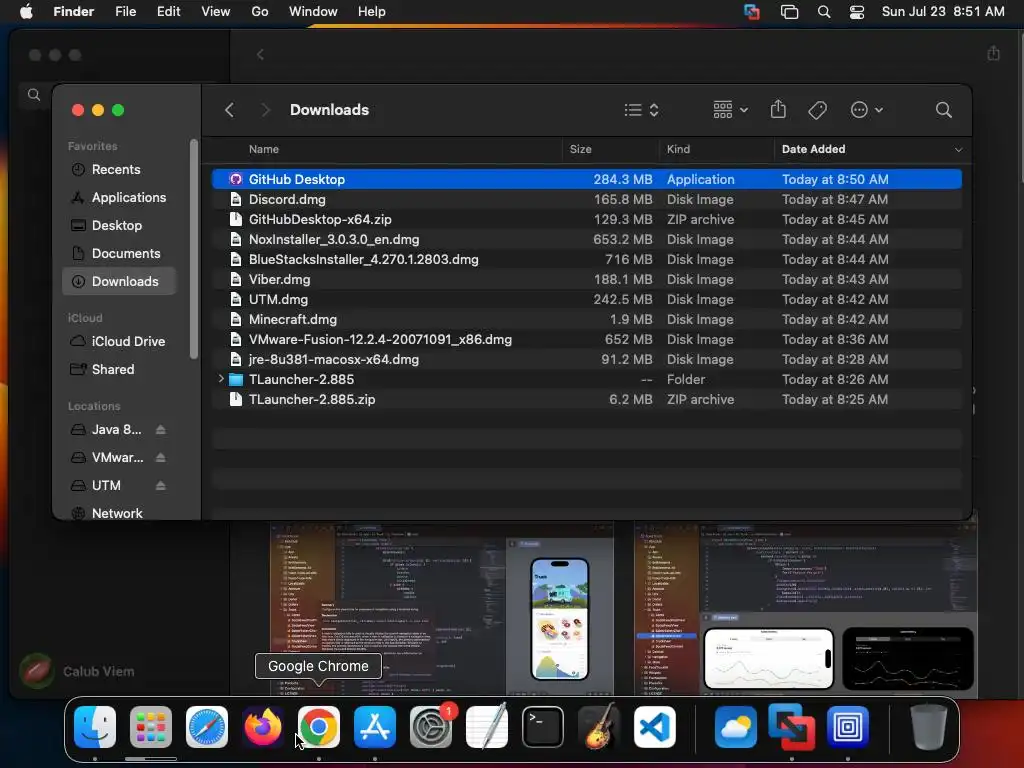This screenshot has height=768, width=1024.
Task: Open the View menu
Action: [216, 12]
